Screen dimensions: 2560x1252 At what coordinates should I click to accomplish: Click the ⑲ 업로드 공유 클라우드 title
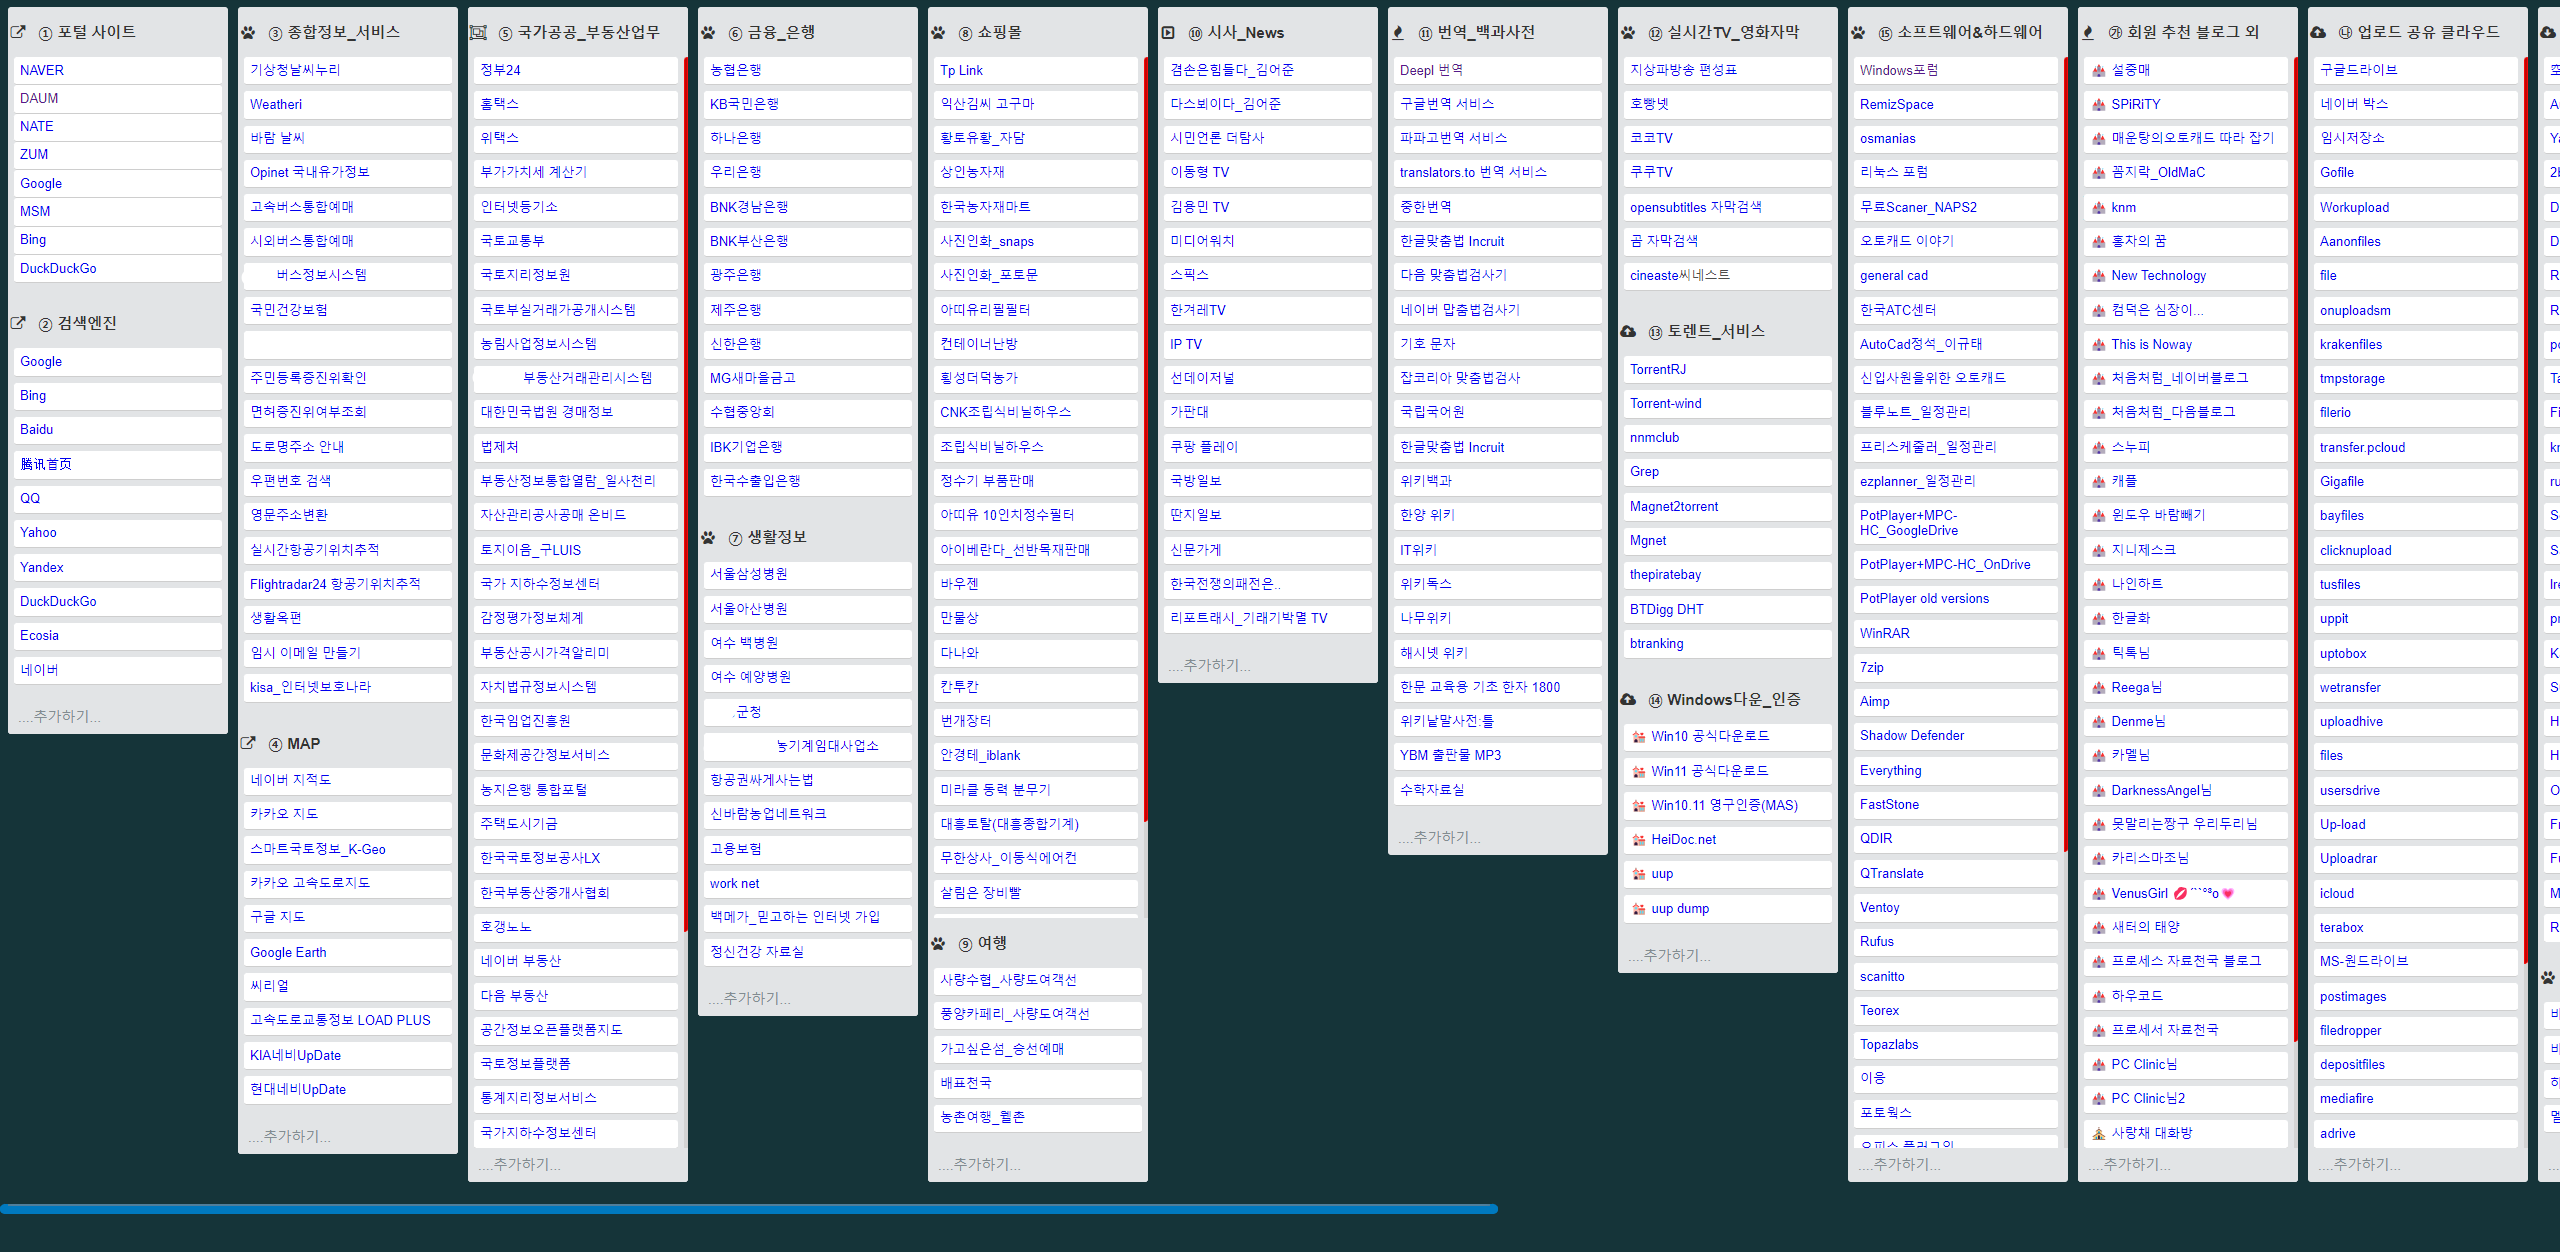point(2419,32)
